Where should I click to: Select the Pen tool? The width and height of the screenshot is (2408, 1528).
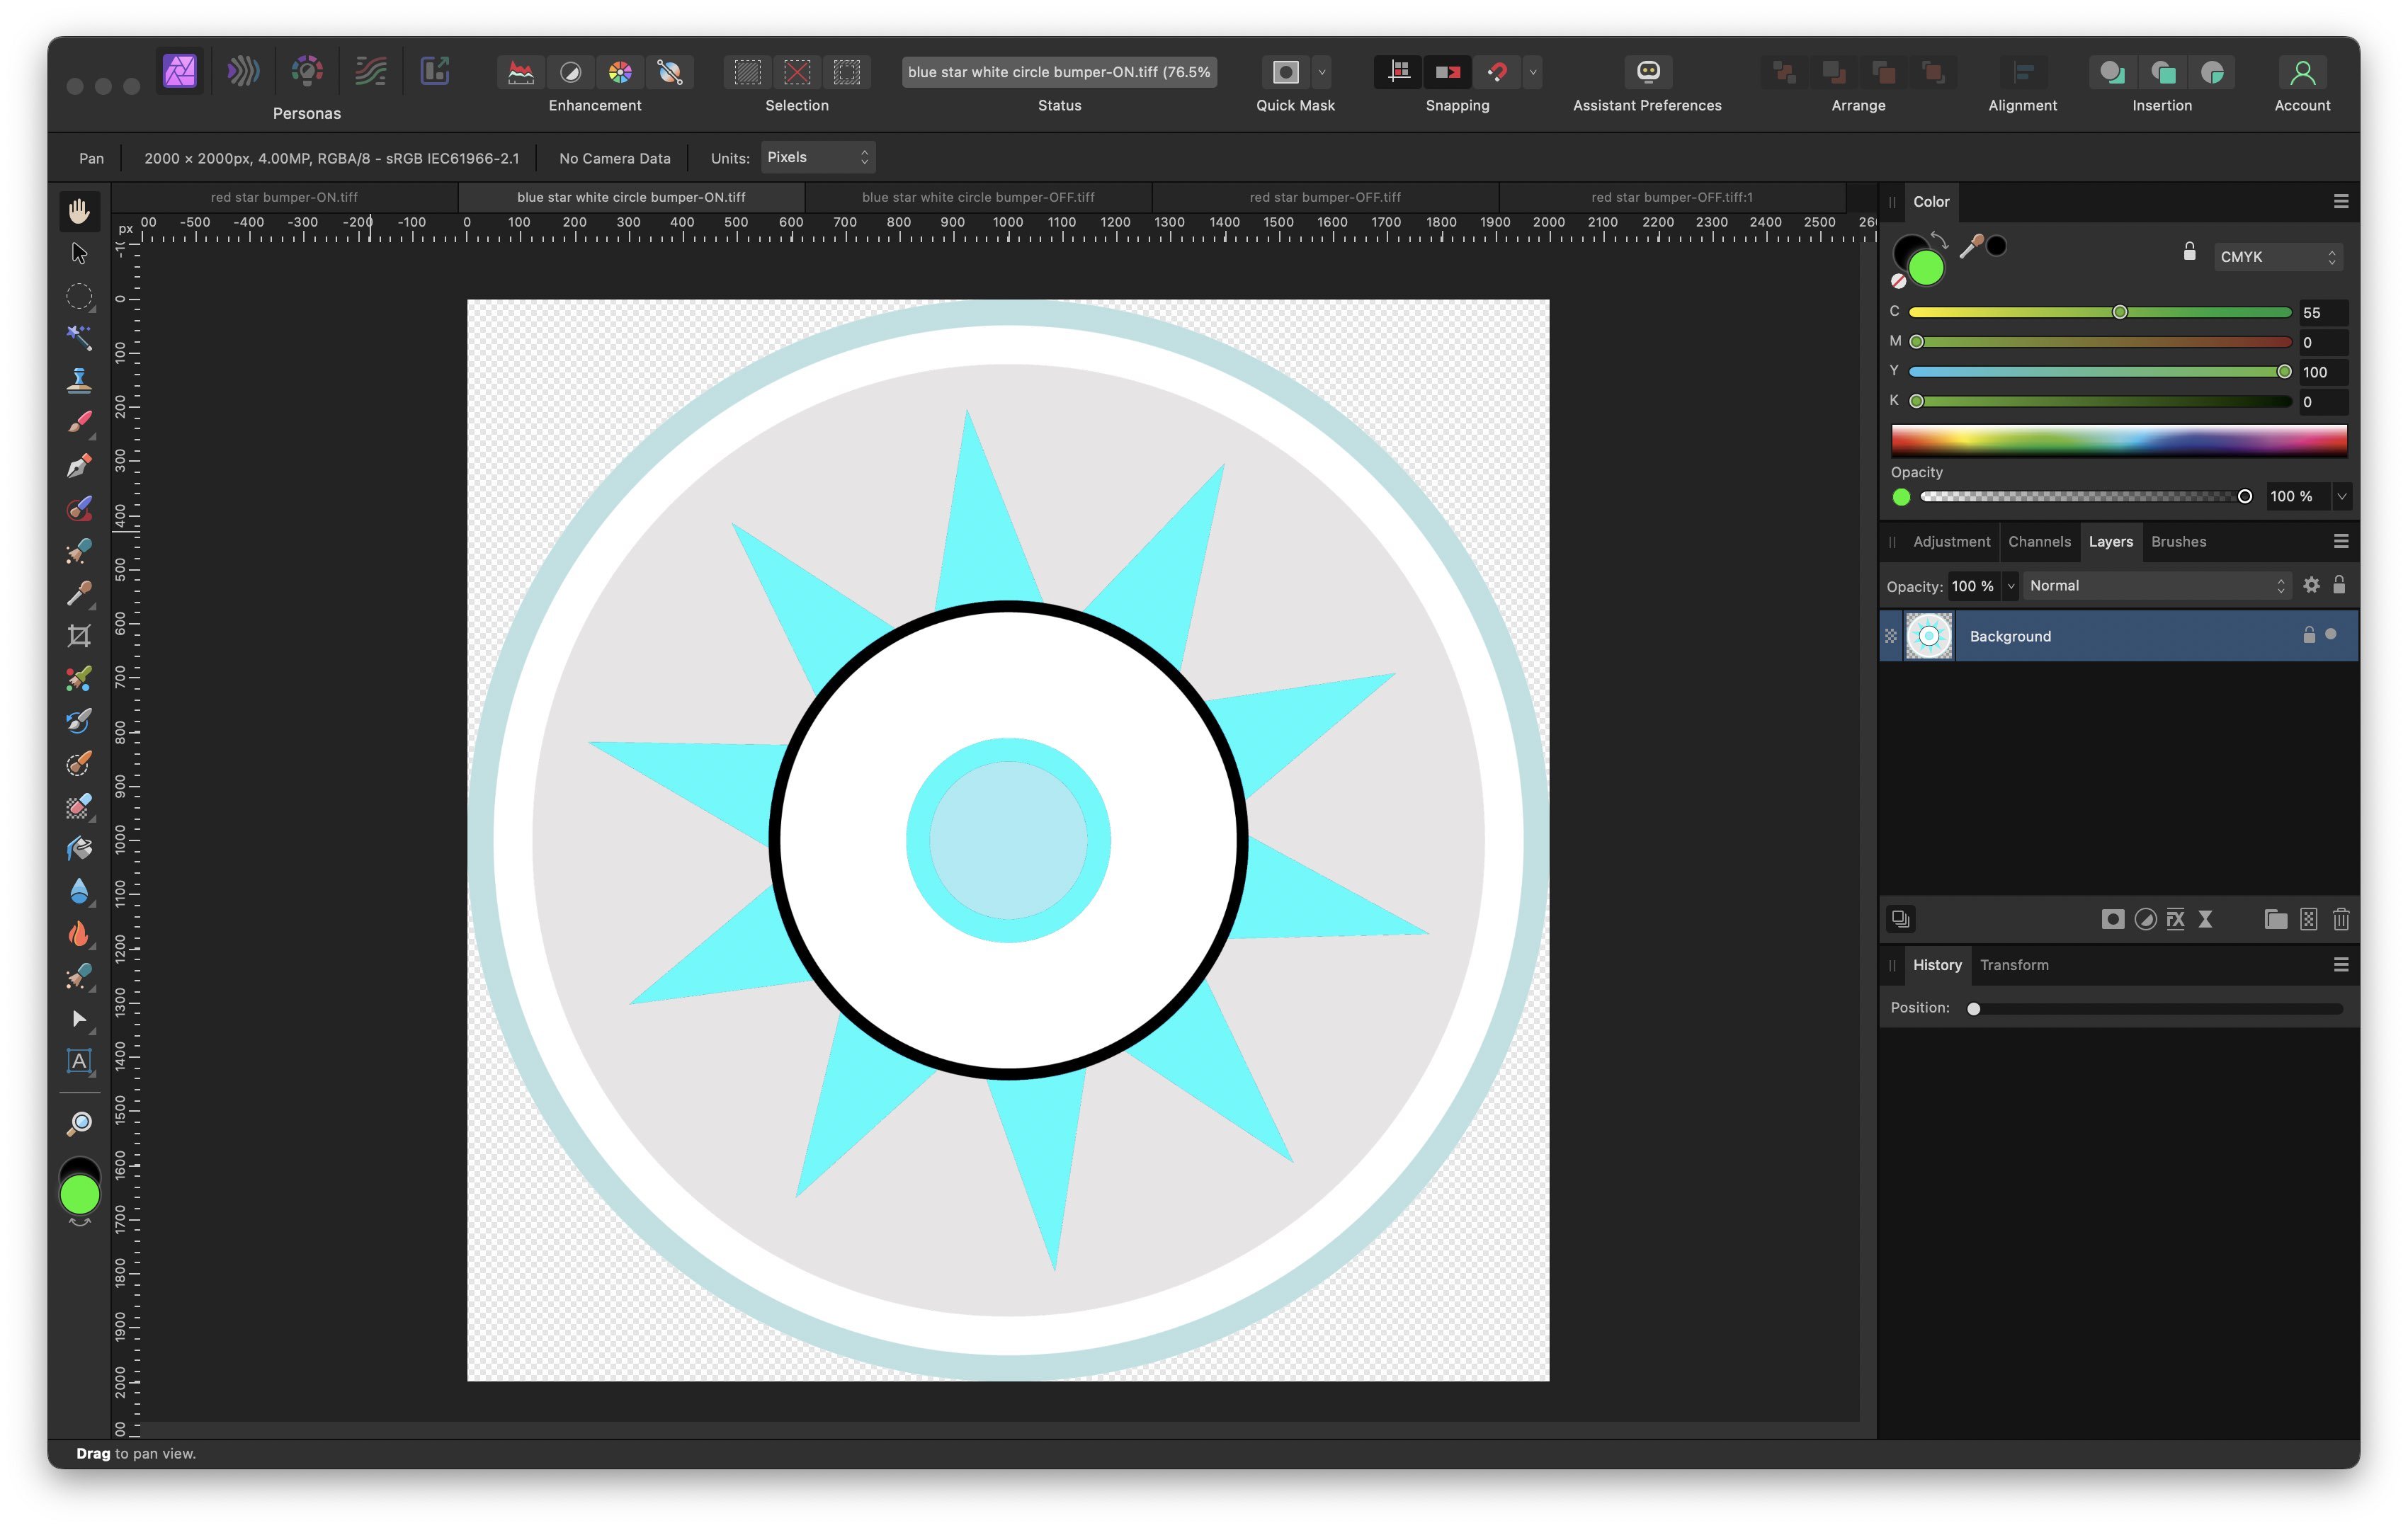coord(79,466)
